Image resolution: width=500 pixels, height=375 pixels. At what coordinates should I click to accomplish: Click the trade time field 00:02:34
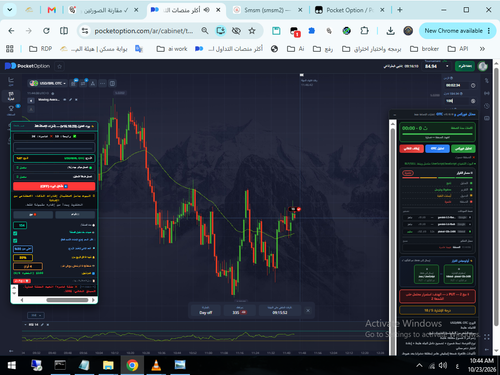[x=456, y=85]
